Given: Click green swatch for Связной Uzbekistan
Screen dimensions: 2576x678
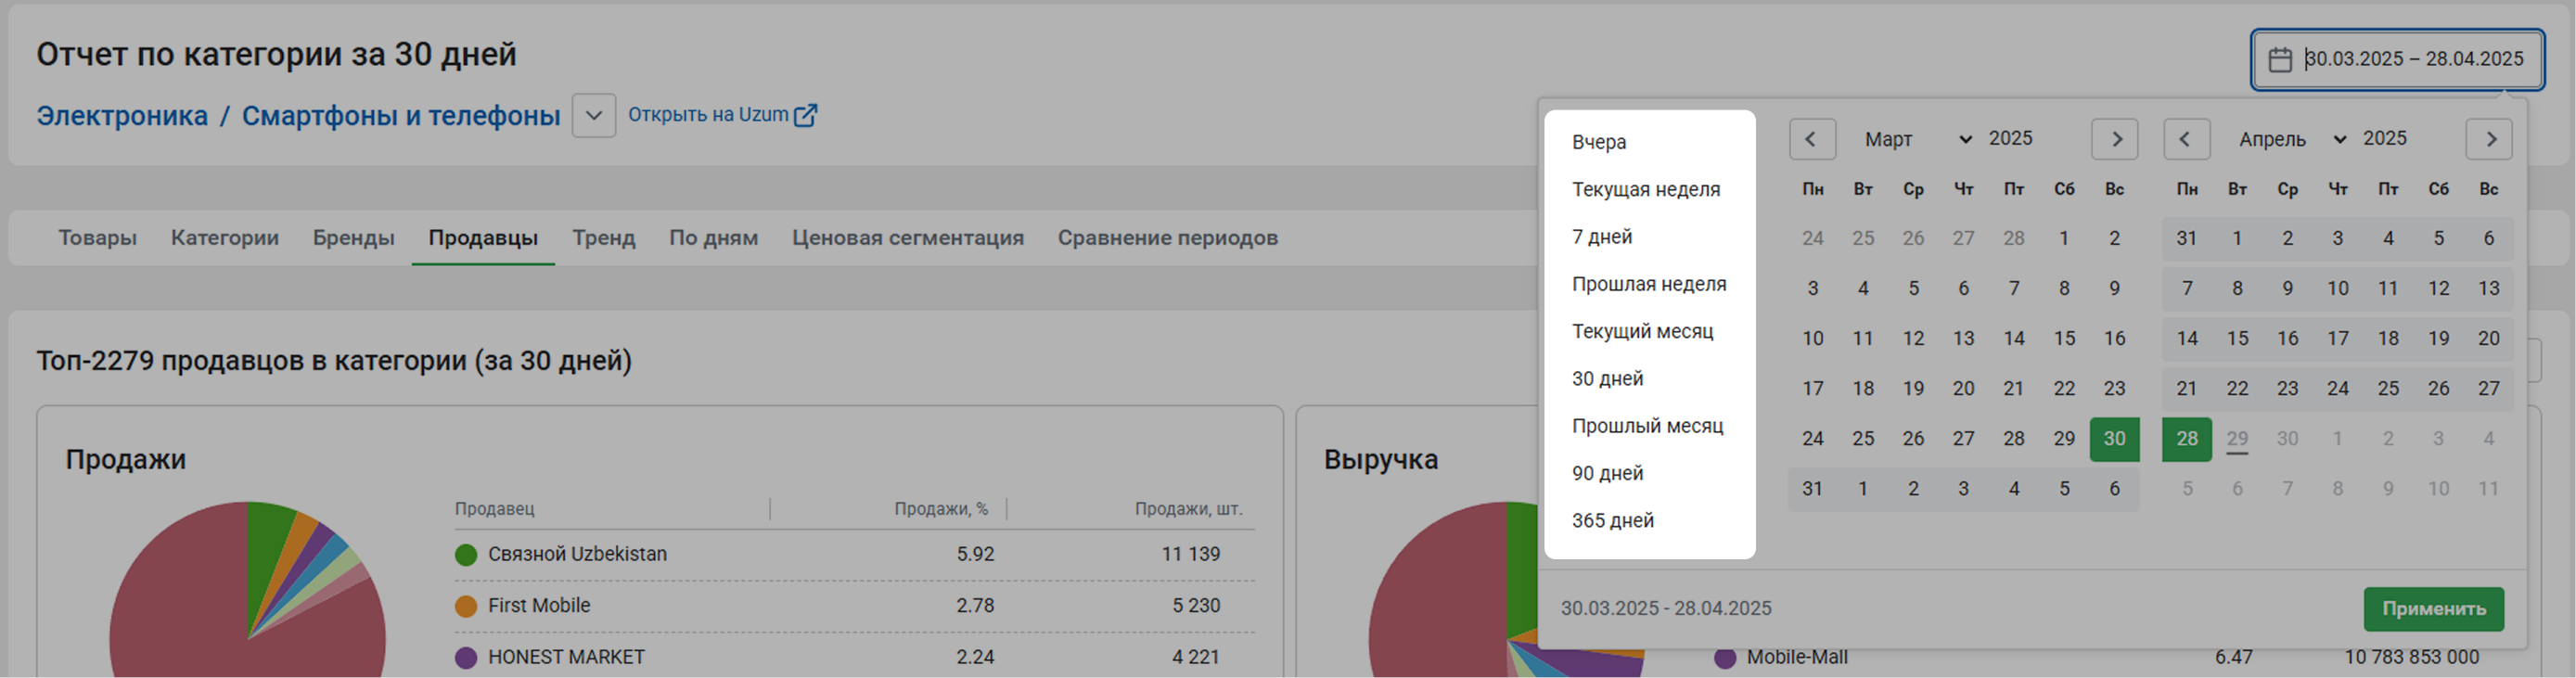Looking at the screenshot, I should tap(466, 555).
